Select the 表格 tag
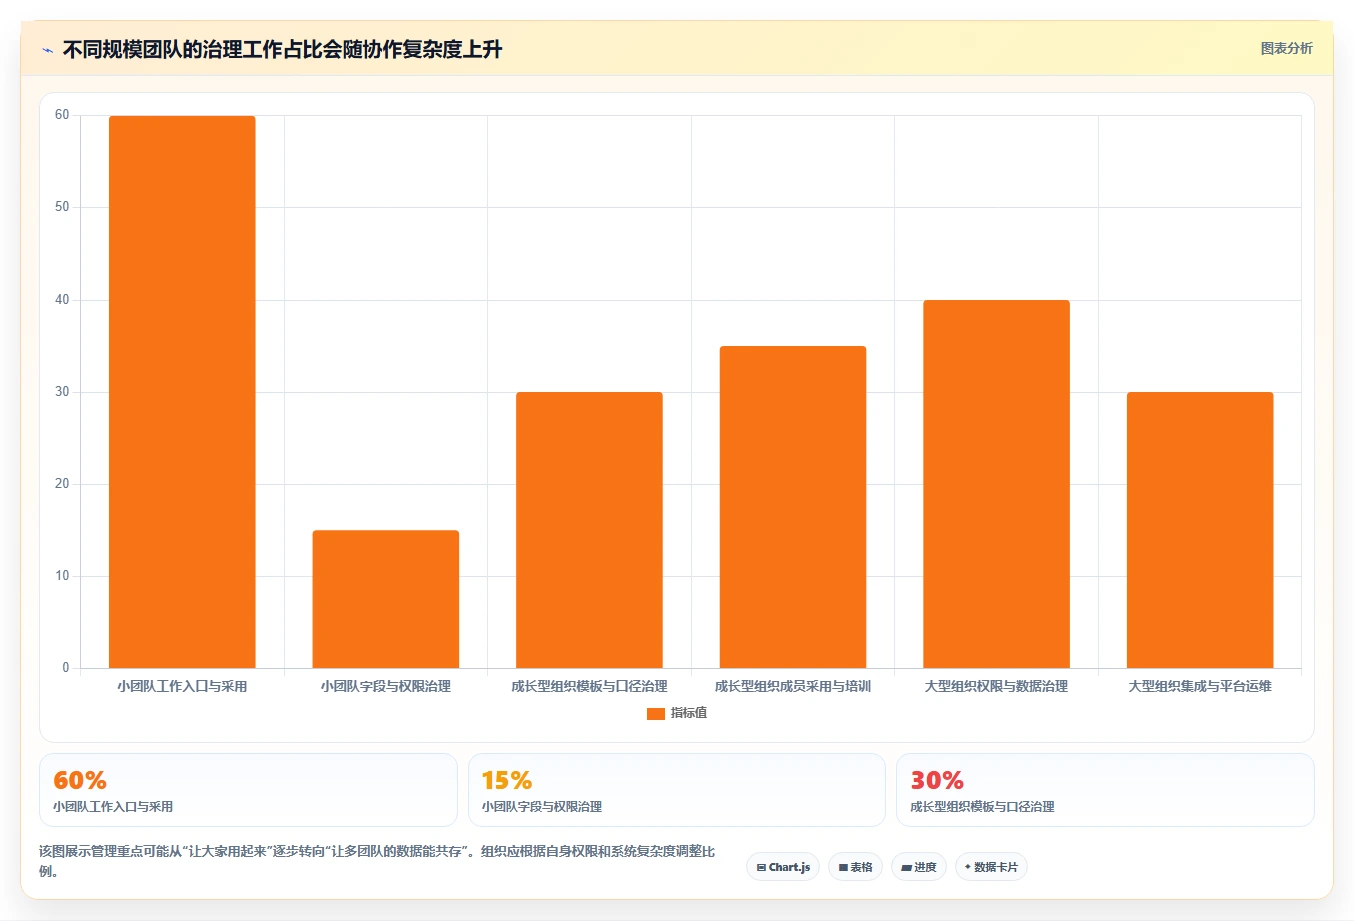 (x=855, y=867)
